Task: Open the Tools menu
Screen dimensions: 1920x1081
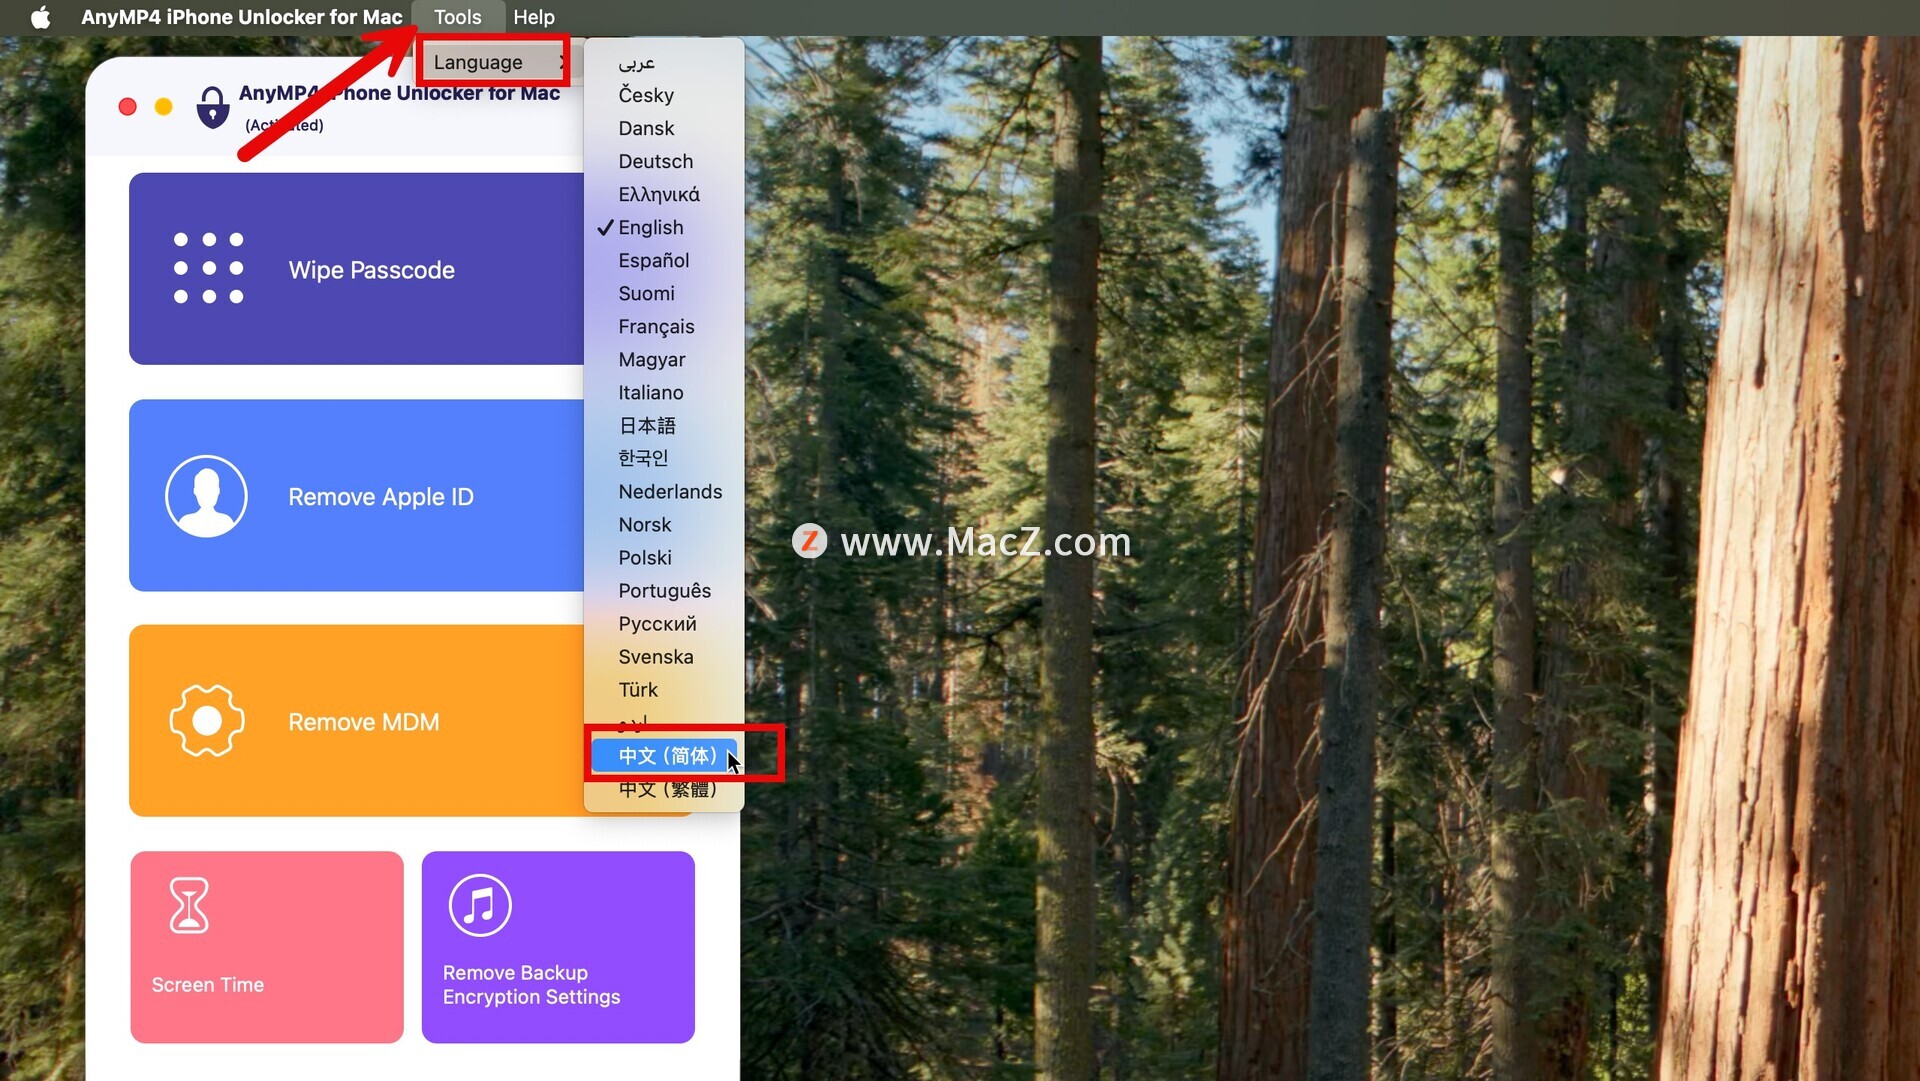Action: [457, 17]
